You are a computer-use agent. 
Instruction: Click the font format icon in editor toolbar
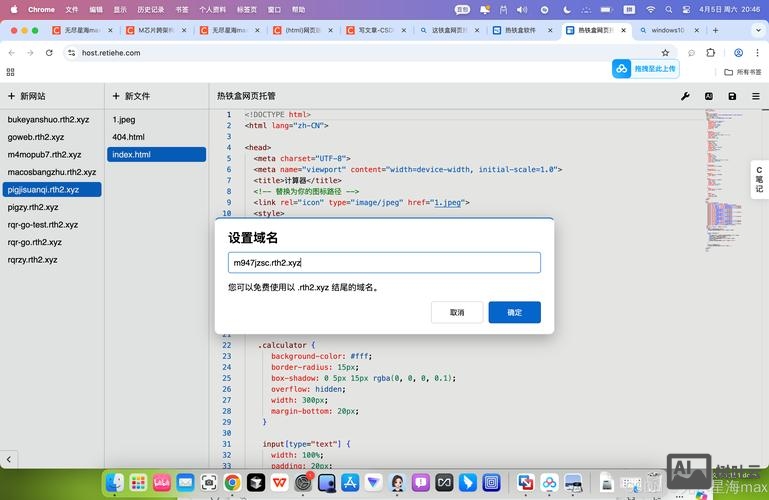click(x=709, y=96)
